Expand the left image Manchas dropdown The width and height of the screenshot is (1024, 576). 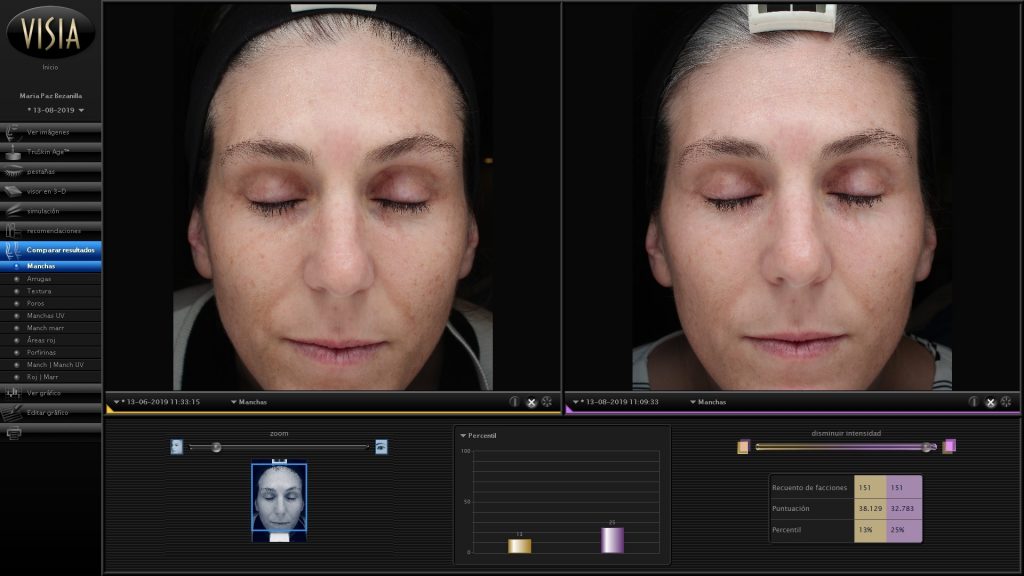pyautogui.click(x=248, y=402)
